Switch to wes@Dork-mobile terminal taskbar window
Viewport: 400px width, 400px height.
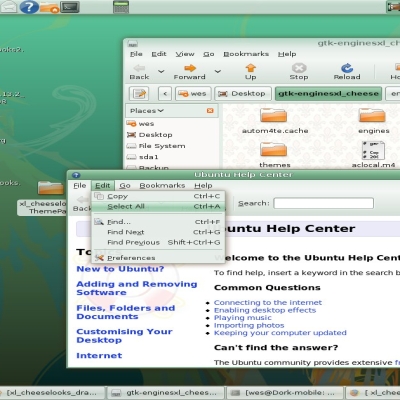(x=284, y=393)
